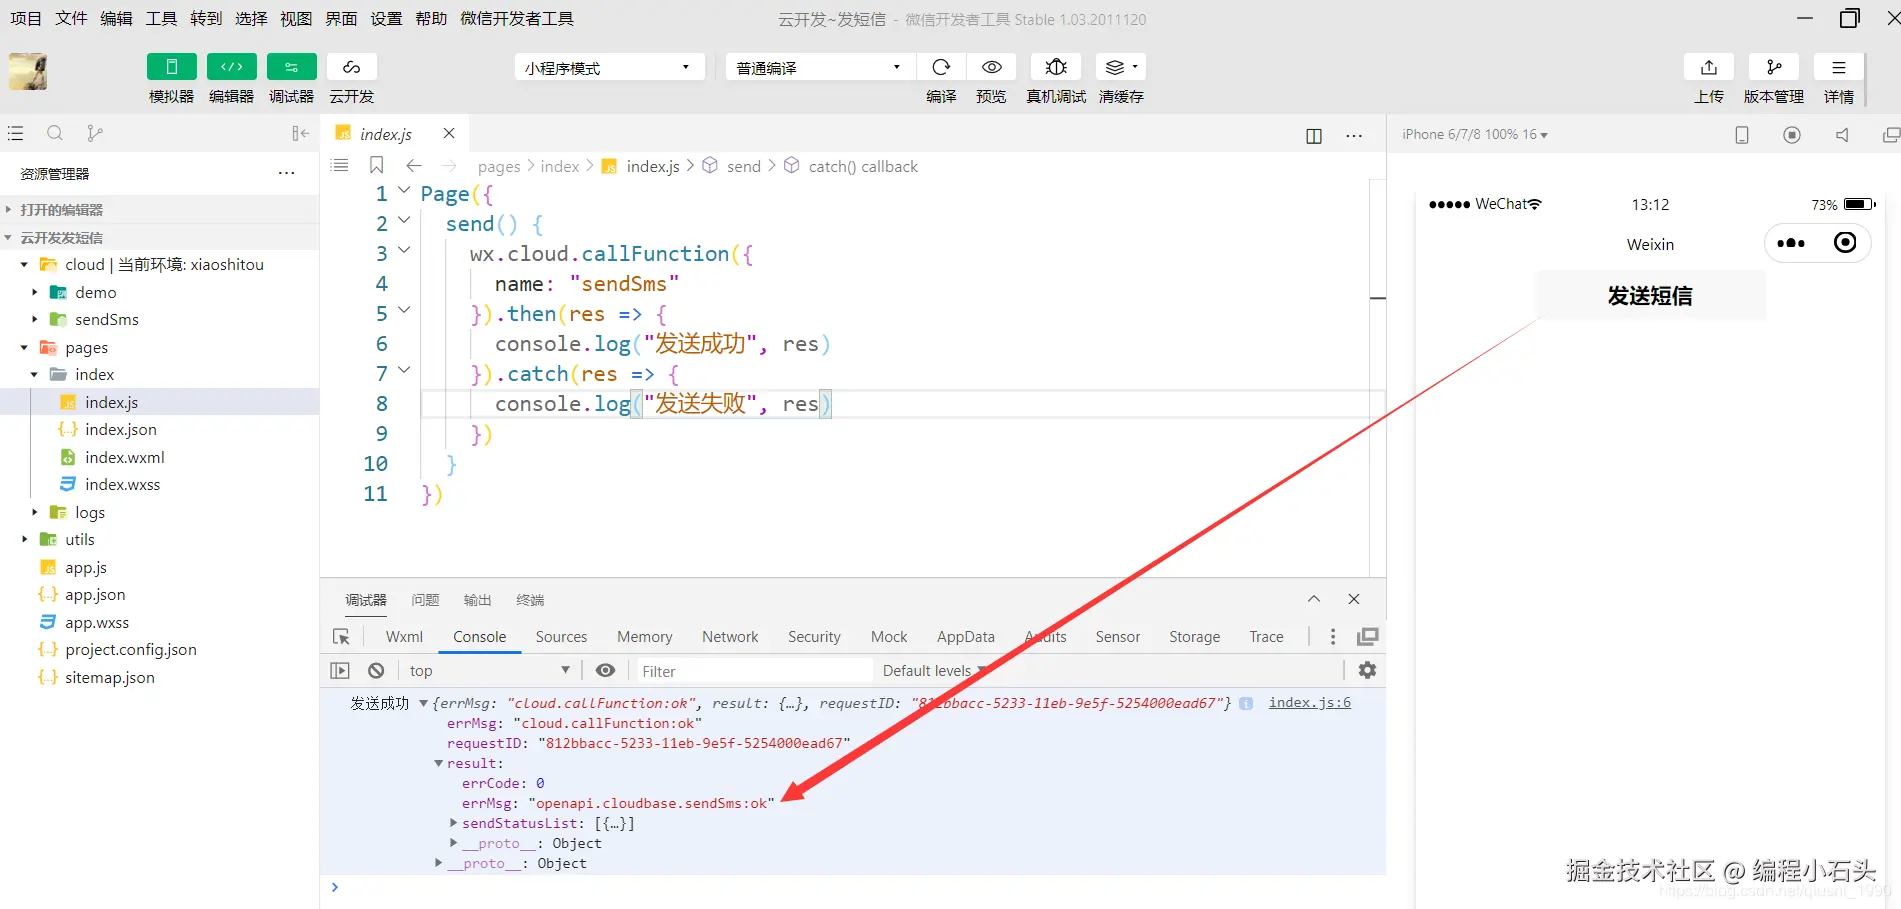The width and height of the screenshot is (1901, 909).
Task: Expand the open editors section
Action: [160, 209]
